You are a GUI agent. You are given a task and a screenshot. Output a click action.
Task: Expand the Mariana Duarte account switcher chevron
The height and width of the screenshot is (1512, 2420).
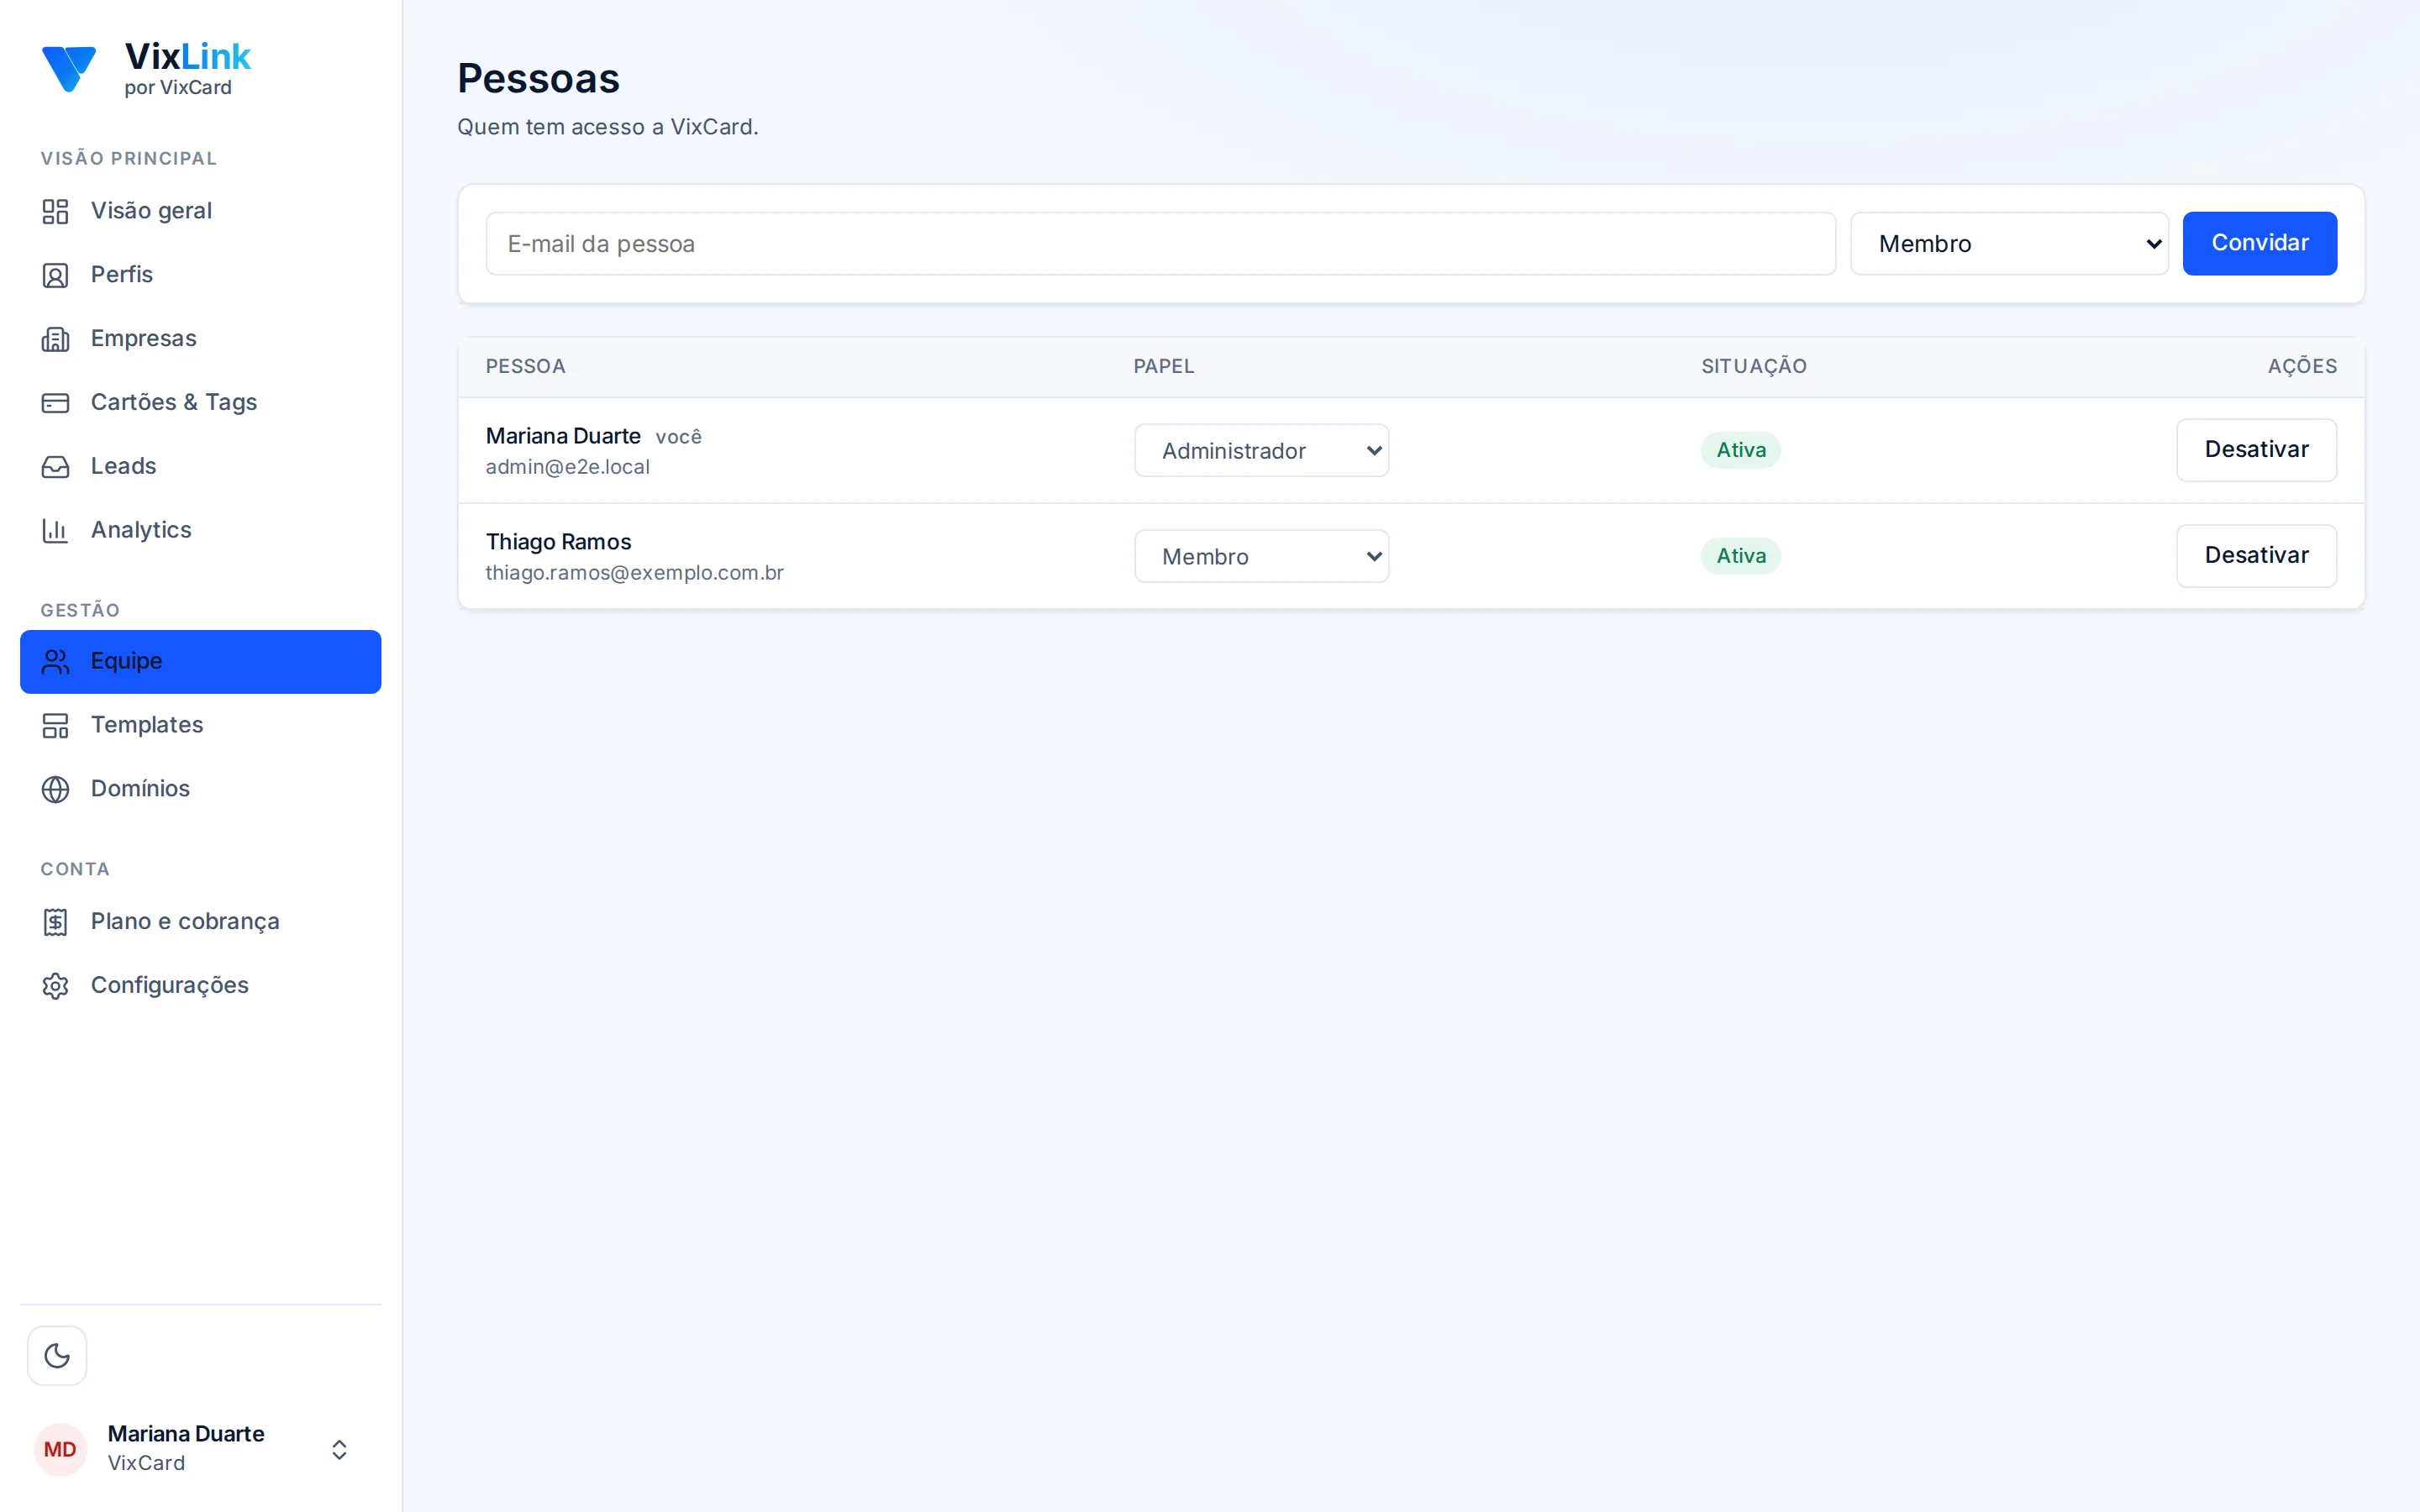click(x=339, y=1449)
